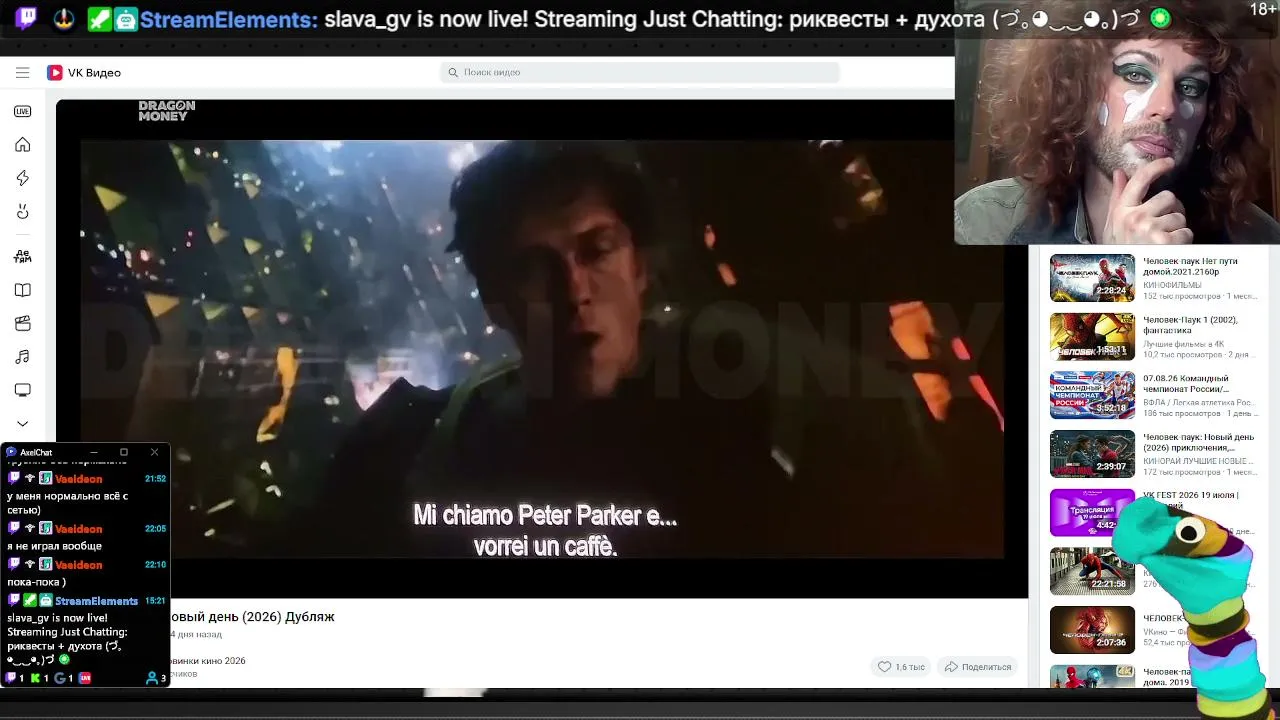Click the 21:52 timestamp in AxelChat
This screenshot has height=720, width=1280.
click(x=155, y=479)
